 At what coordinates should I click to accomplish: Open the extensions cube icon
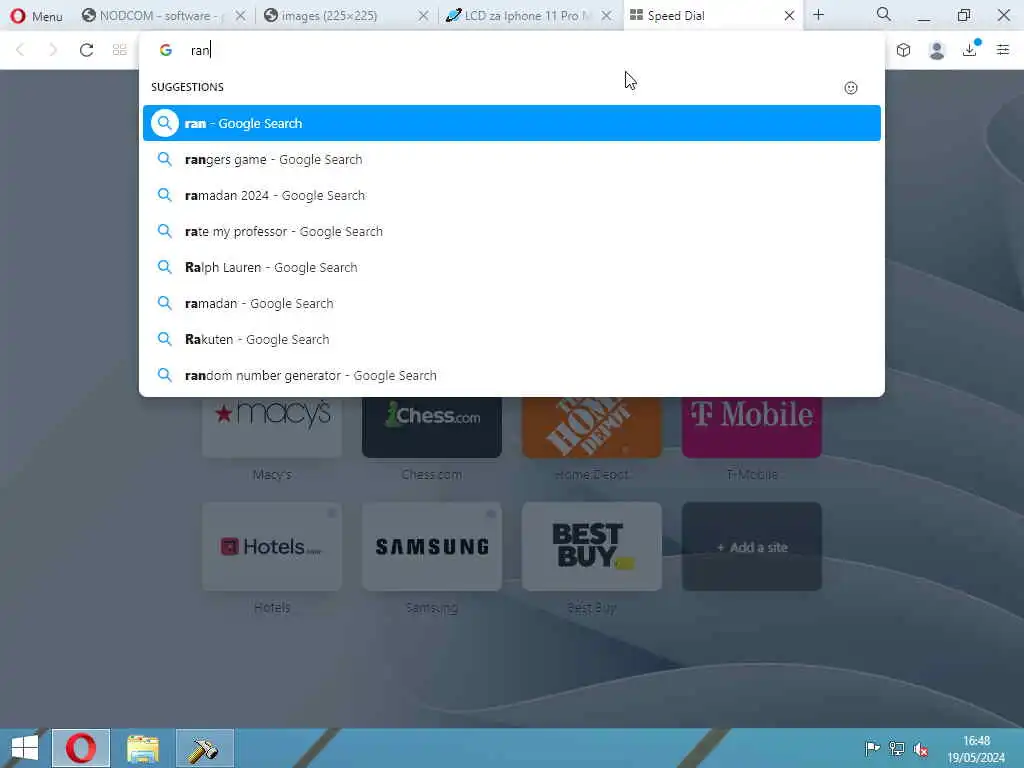pos(903,50)
